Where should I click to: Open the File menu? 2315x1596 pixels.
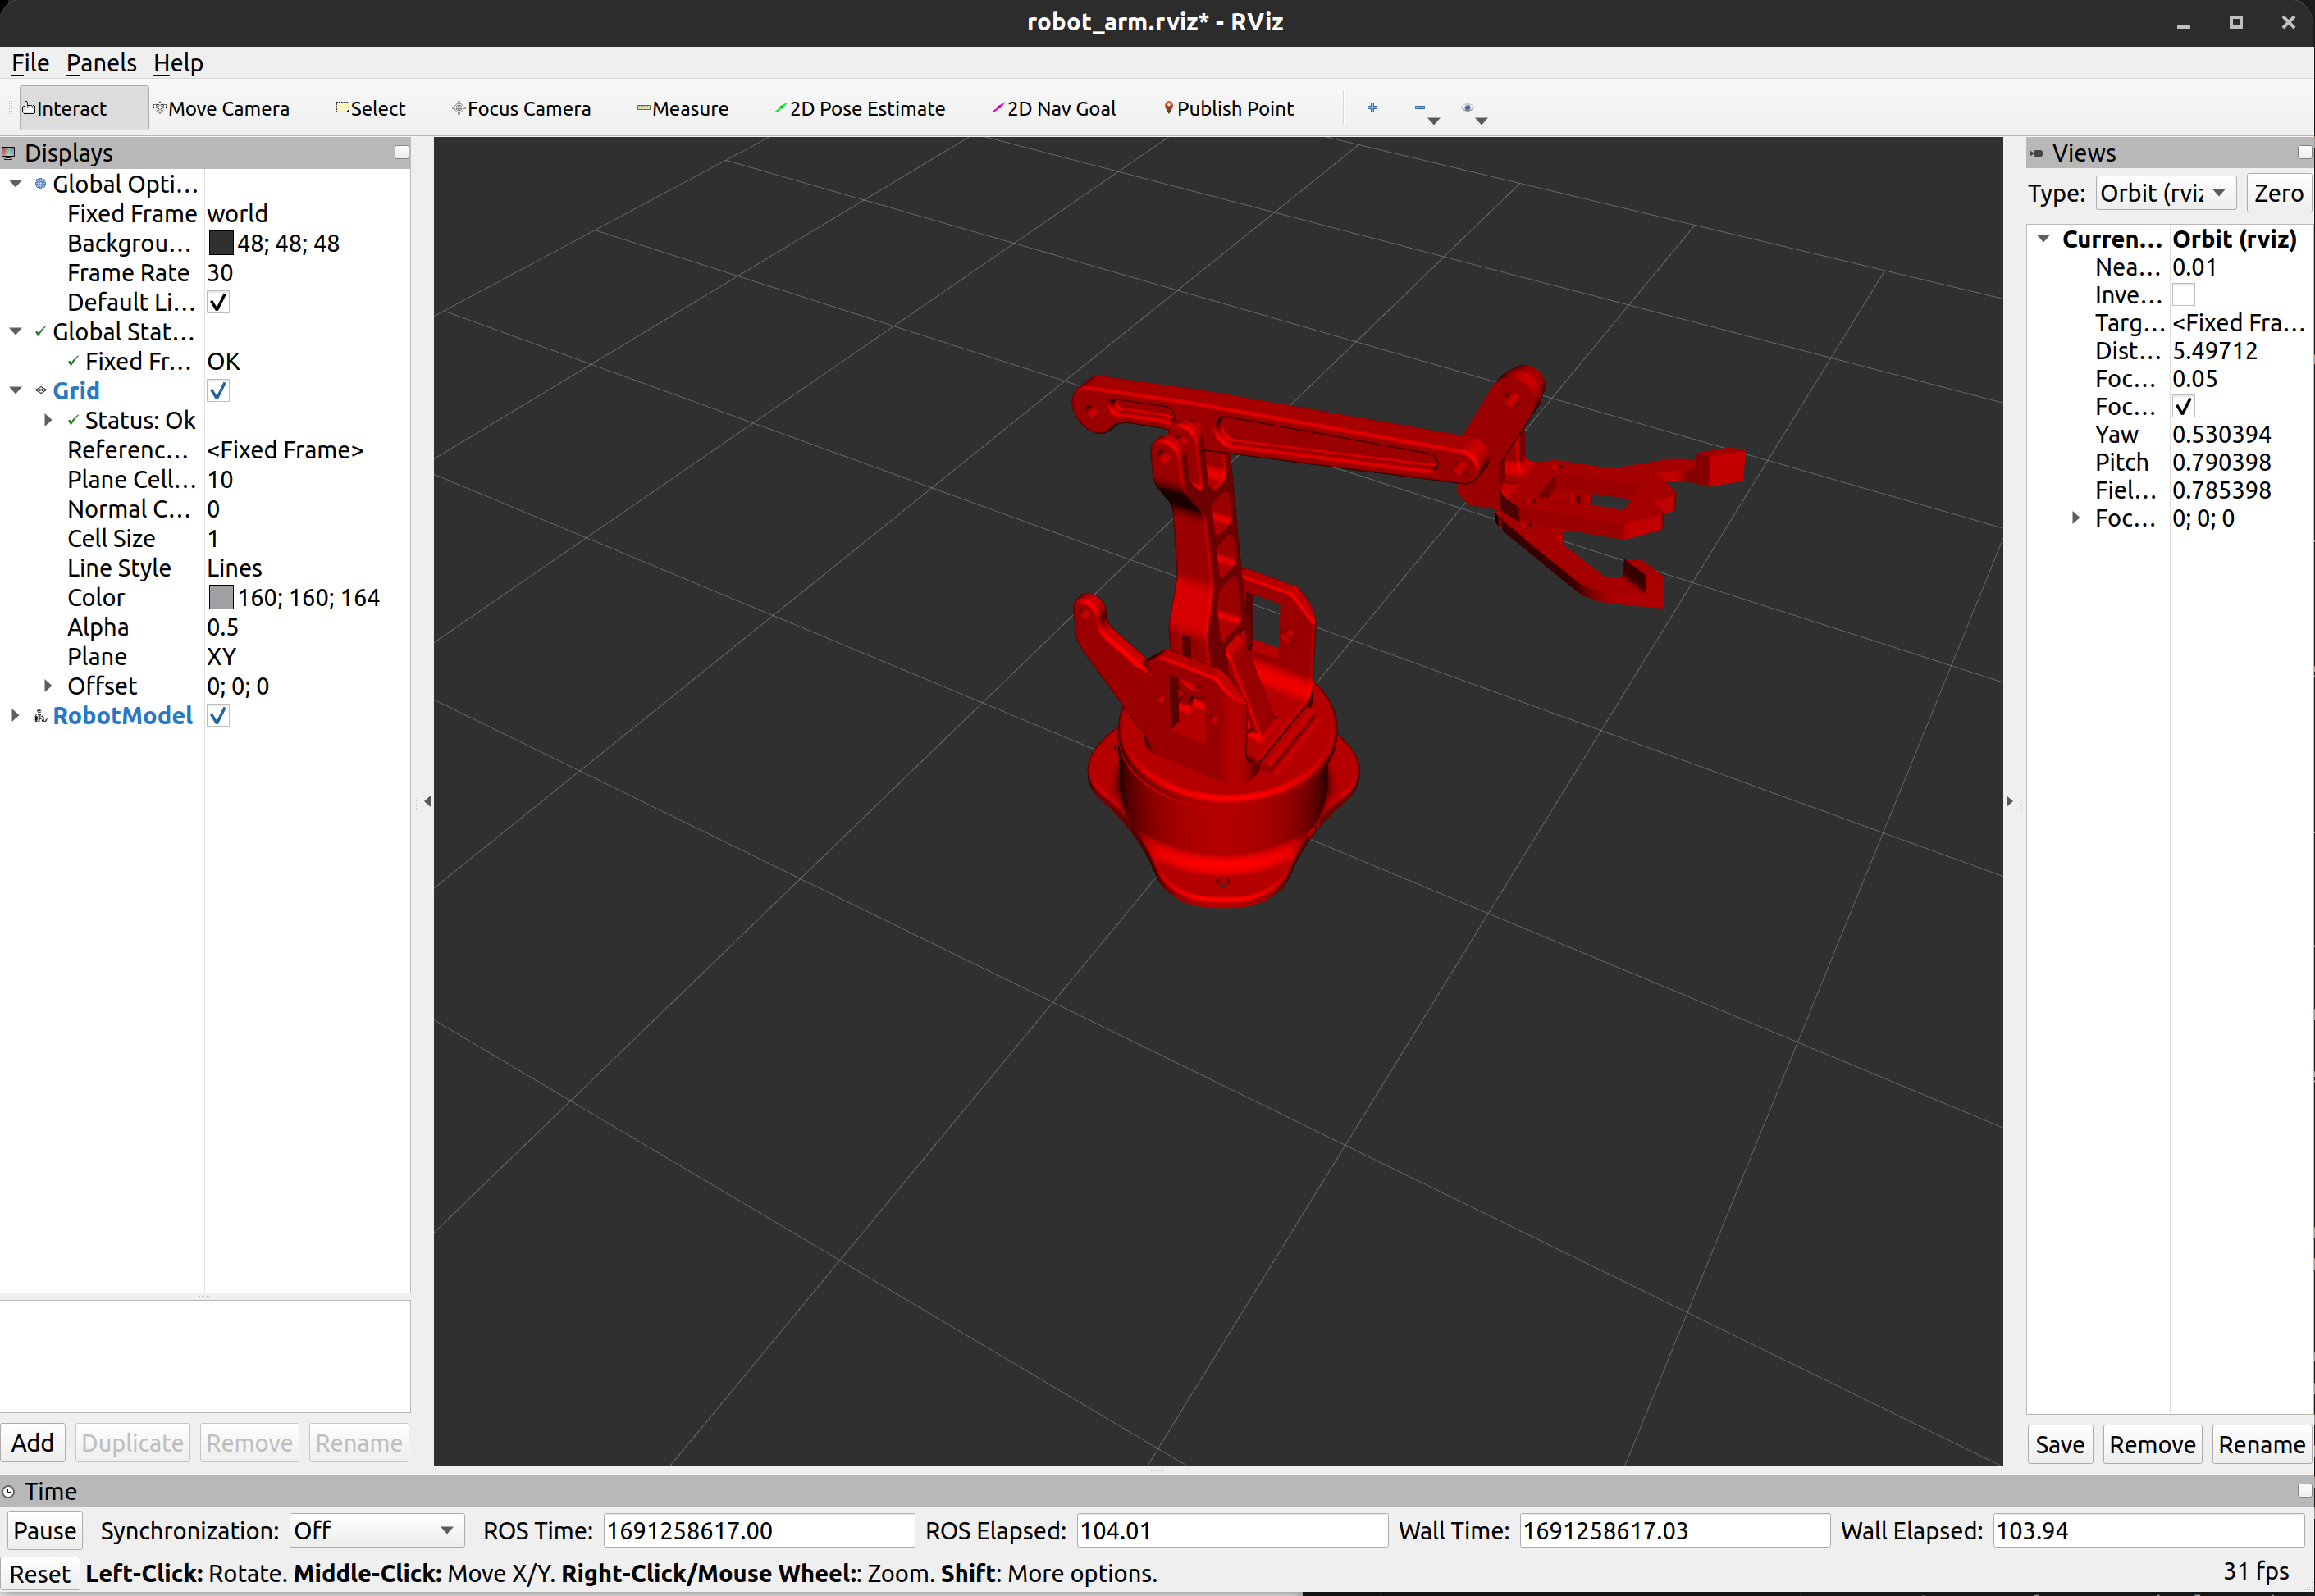30,63
